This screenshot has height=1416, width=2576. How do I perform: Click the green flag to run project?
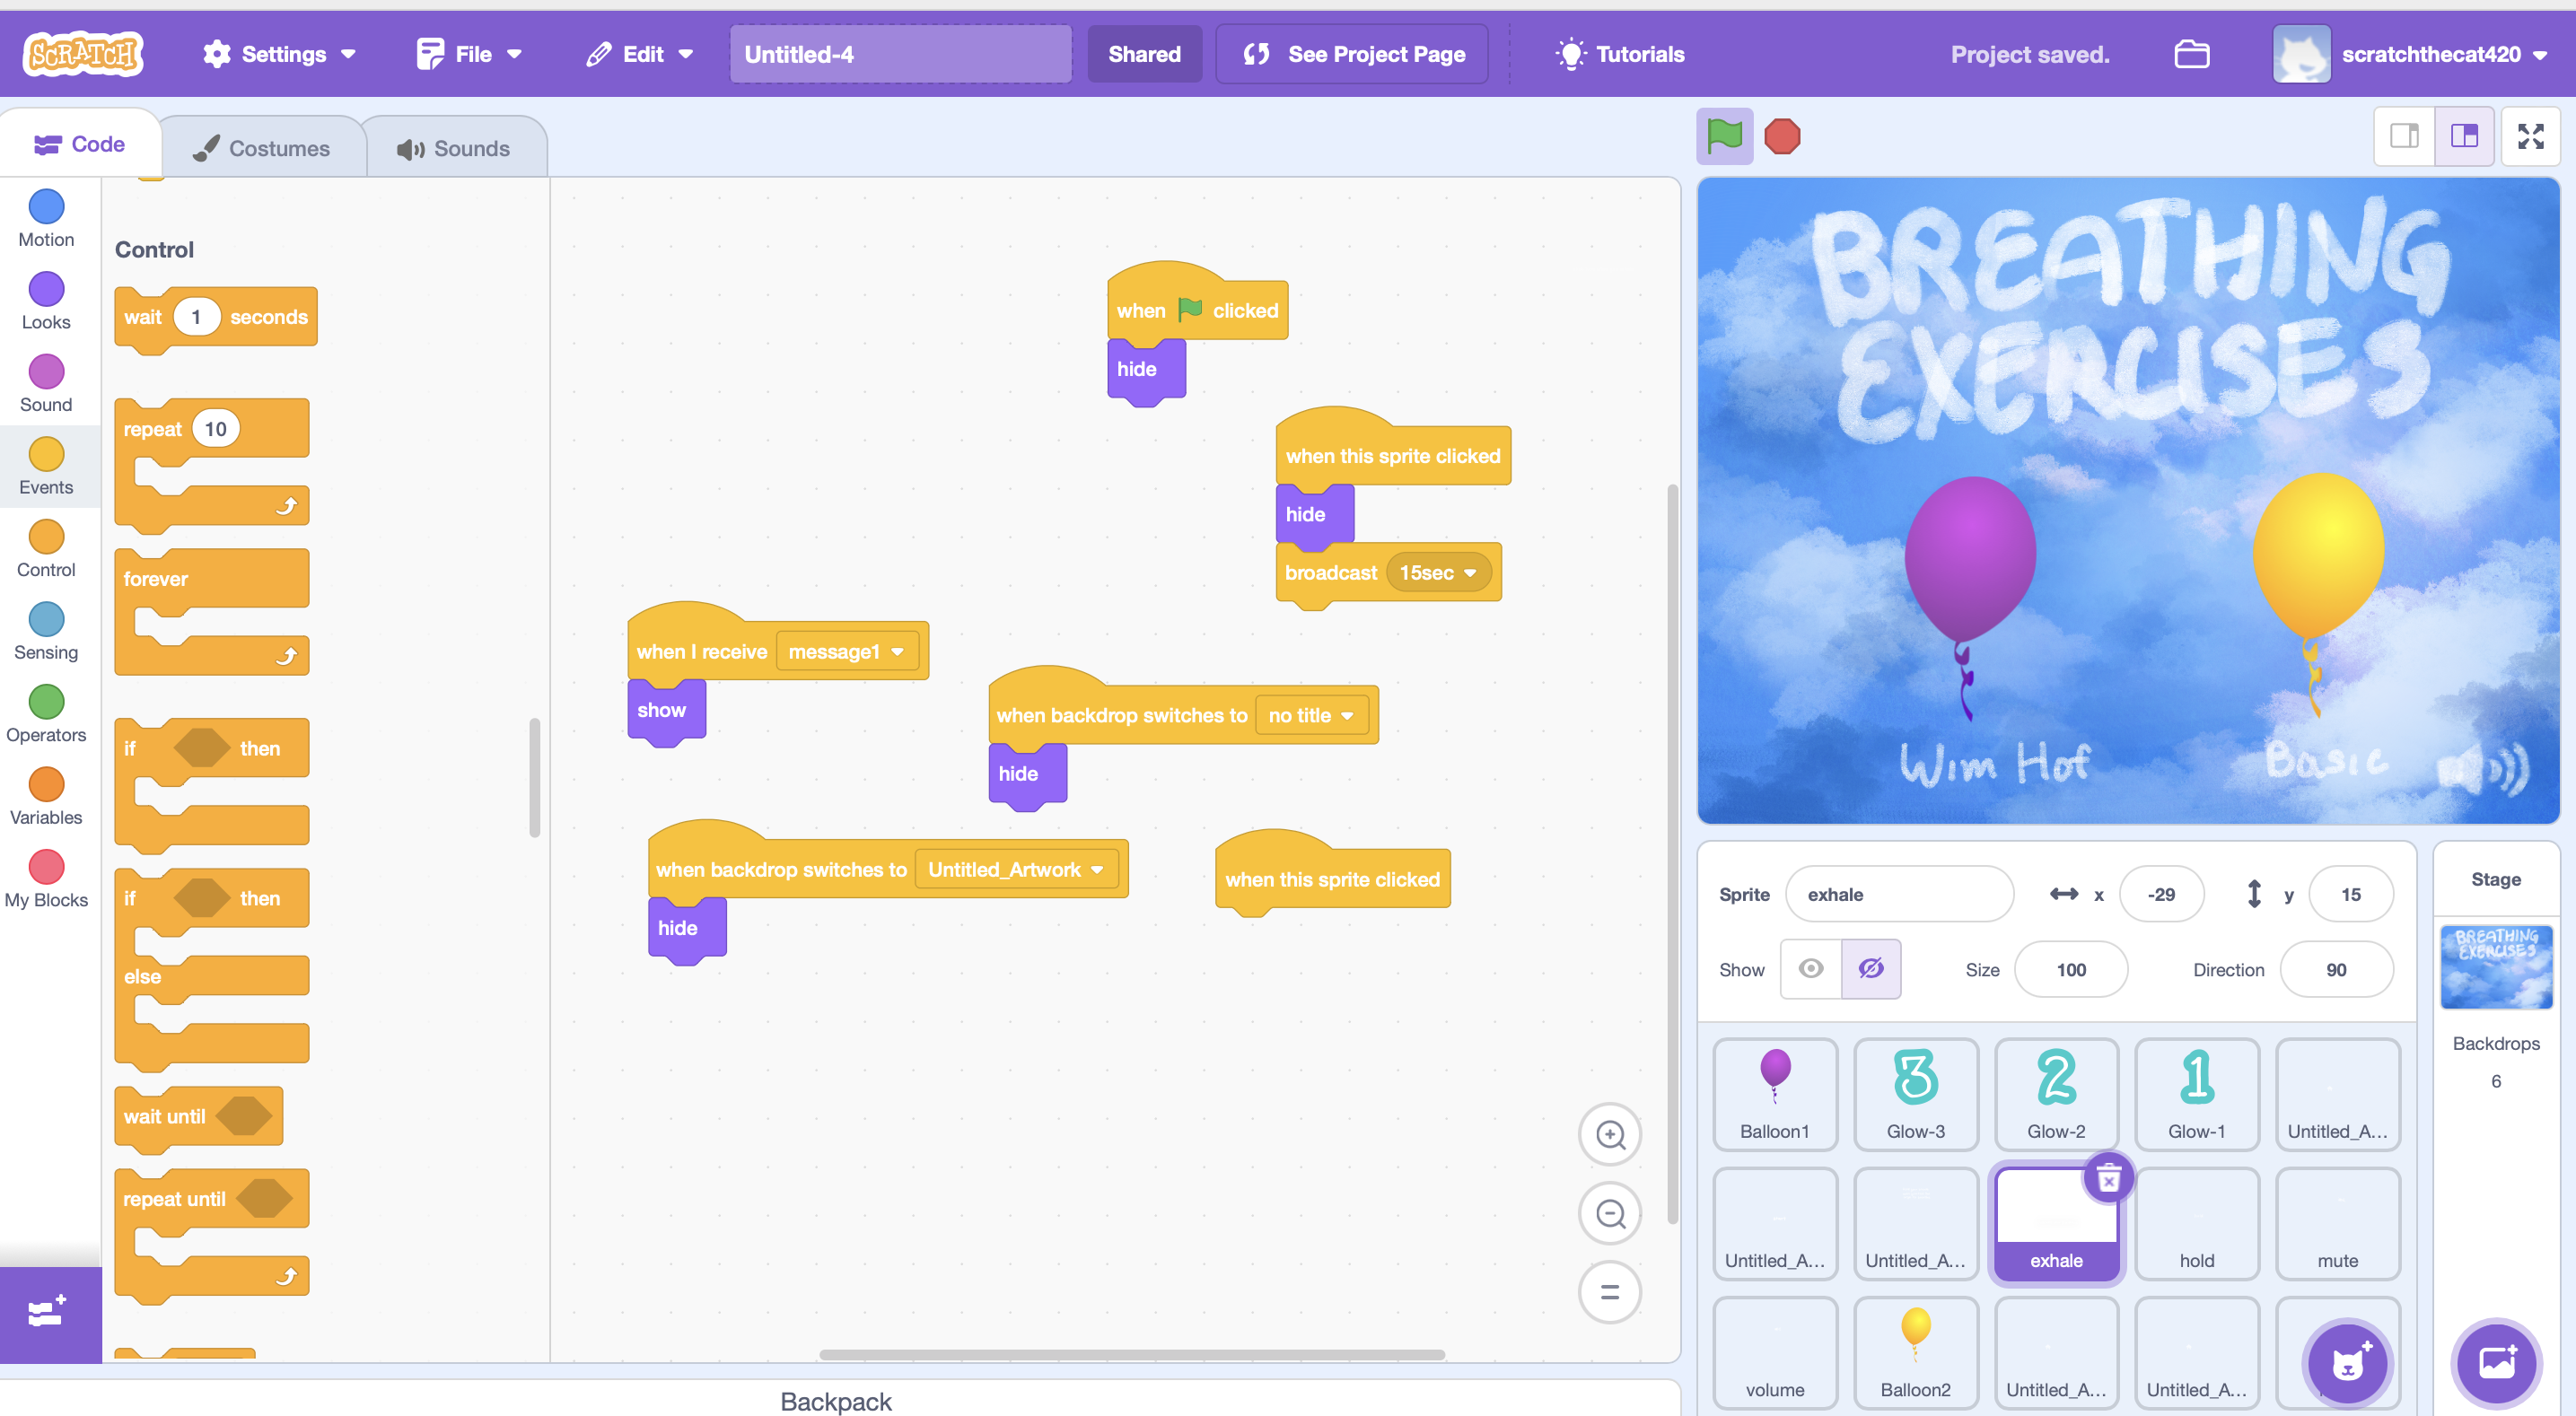click(x=1724, y=136)
